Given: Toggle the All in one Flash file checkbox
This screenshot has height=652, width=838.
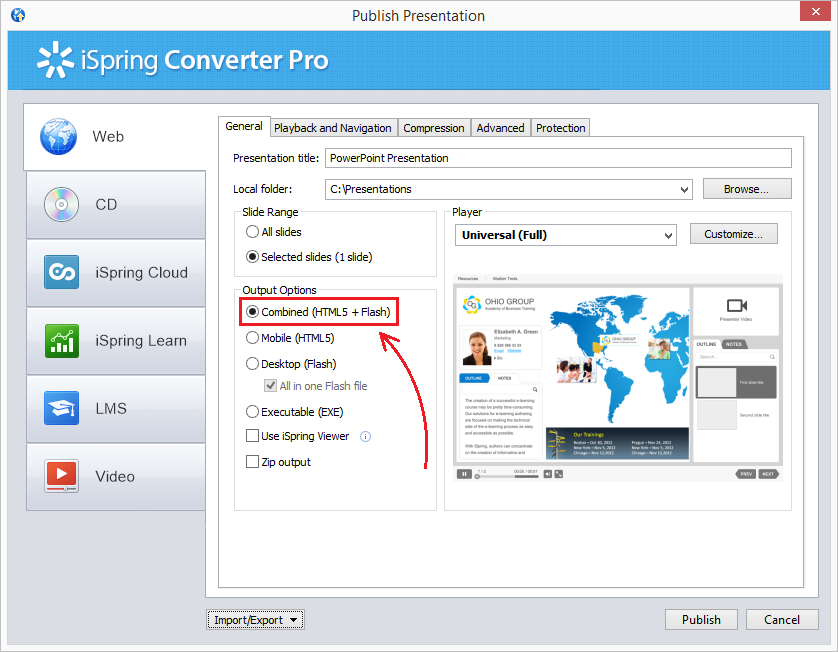Looking at the screenshot, I should click(x=270, y=386).
